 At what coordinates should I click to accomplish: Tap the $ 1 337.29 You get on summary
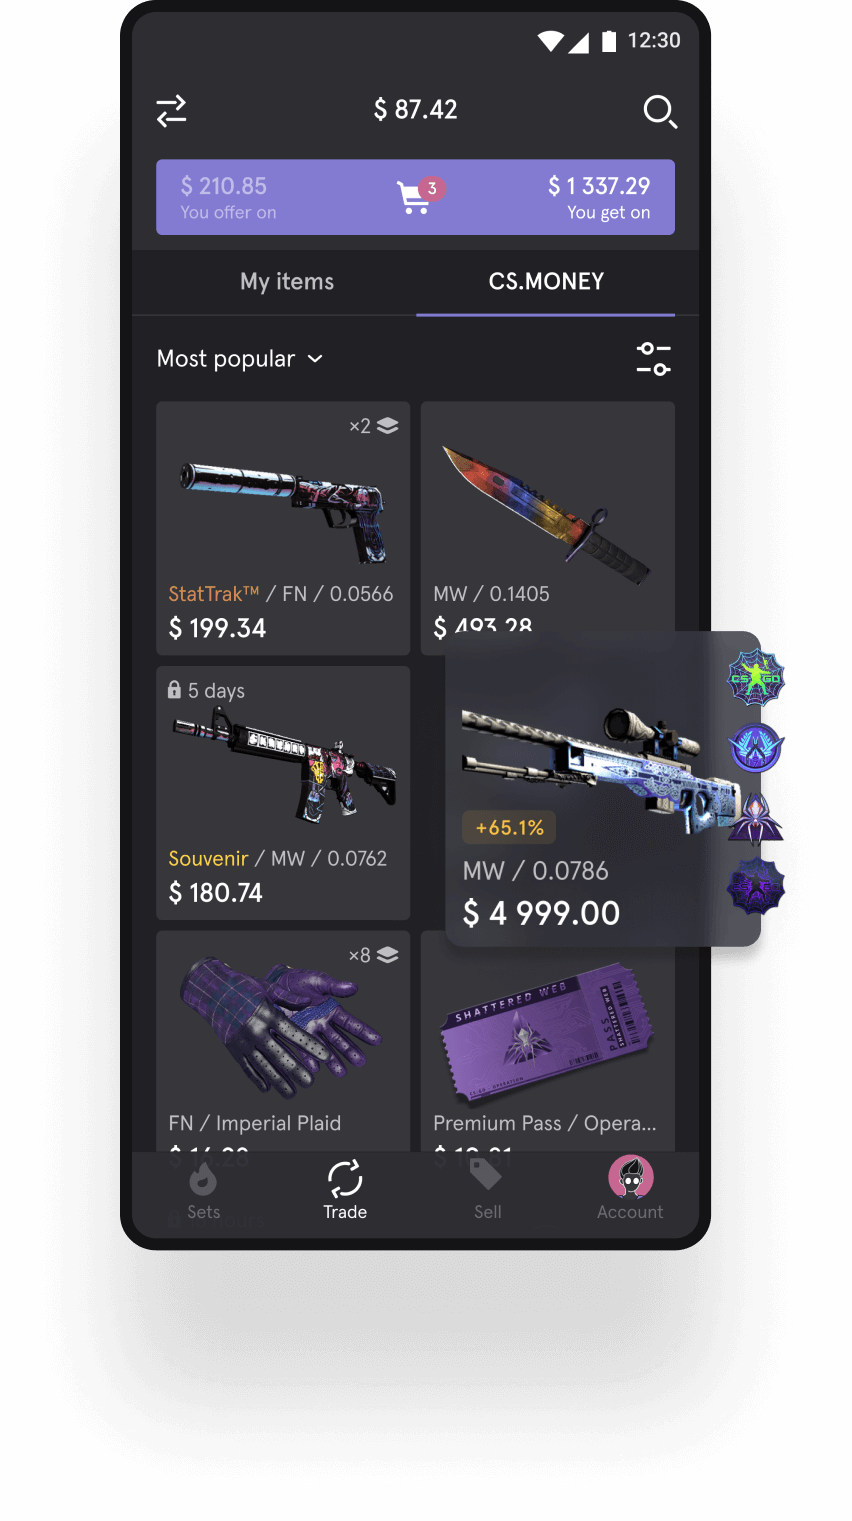click(x=599, y=197)
